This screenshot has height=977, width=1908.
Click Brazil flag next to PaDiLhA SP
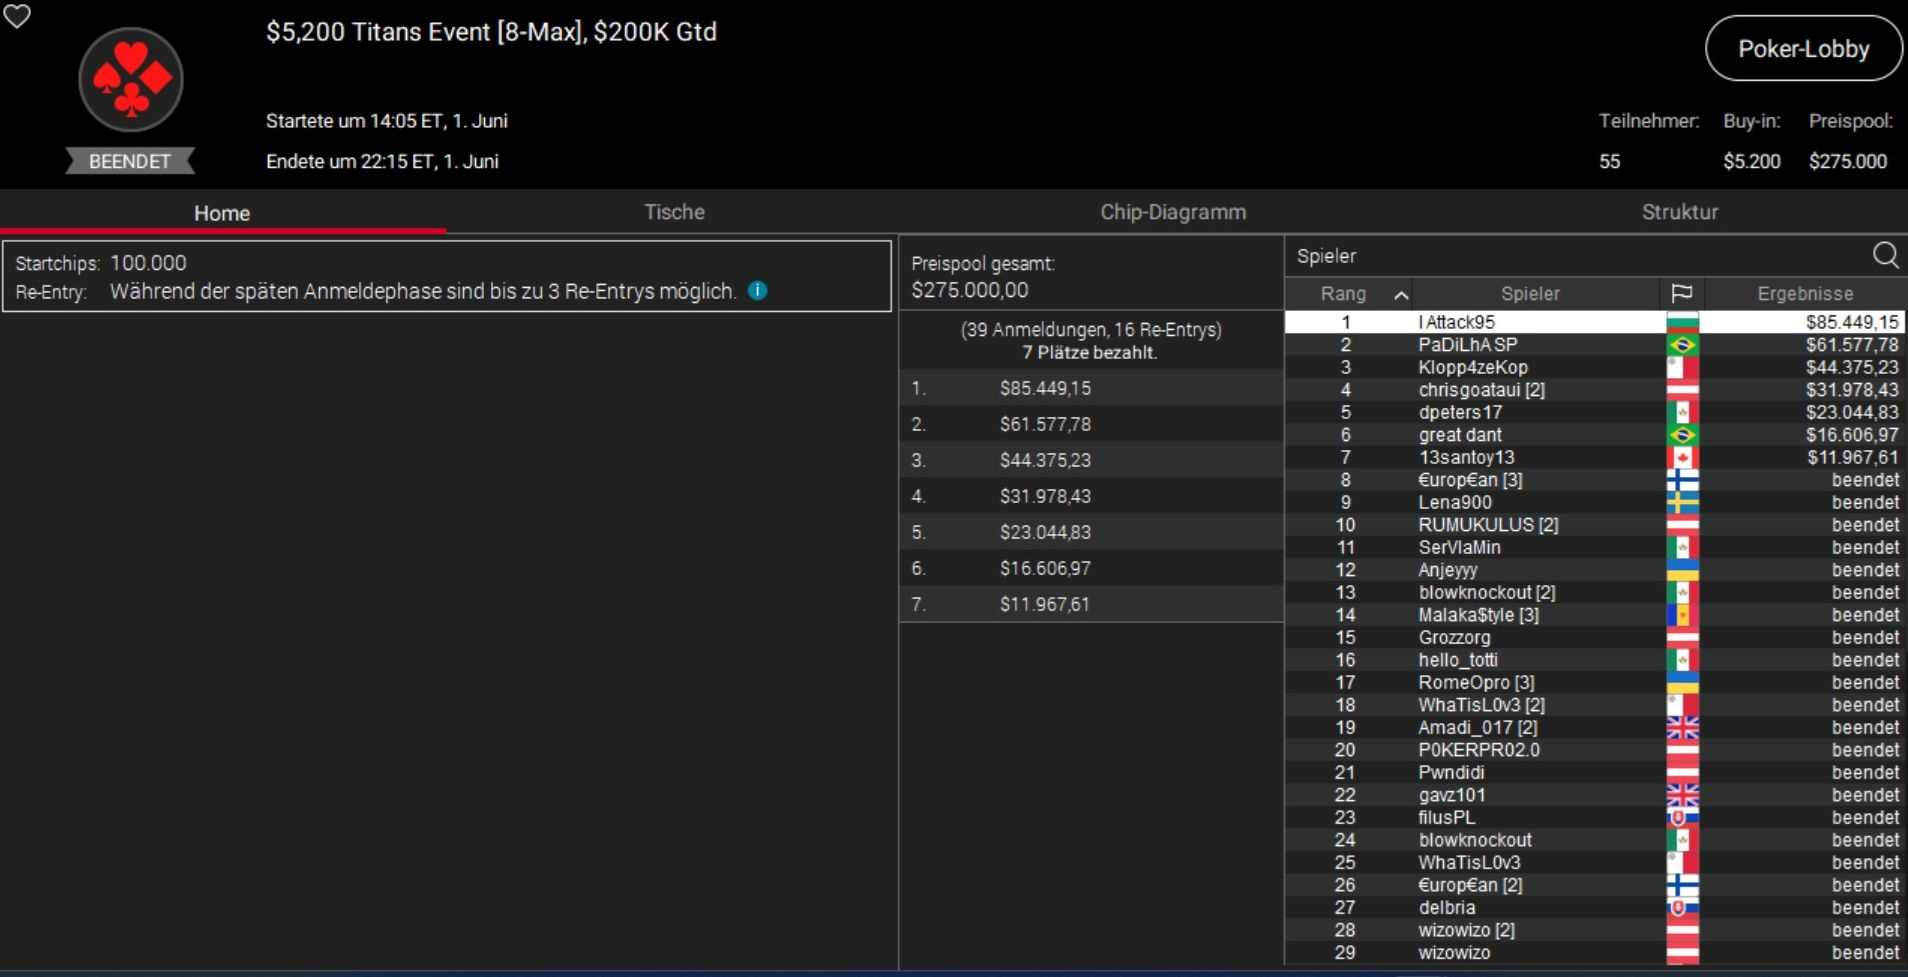coord(1682,345)
